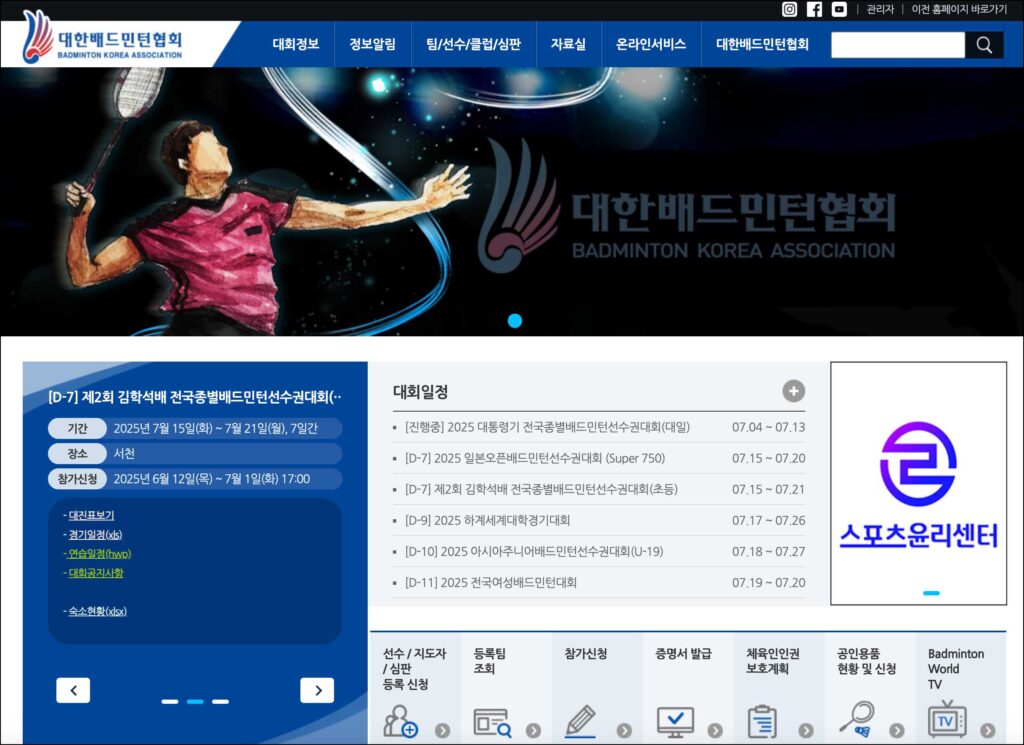The image size is (1024, 745).
Task: Open the 숙소현황(xlsx) link
Action: 98,611
